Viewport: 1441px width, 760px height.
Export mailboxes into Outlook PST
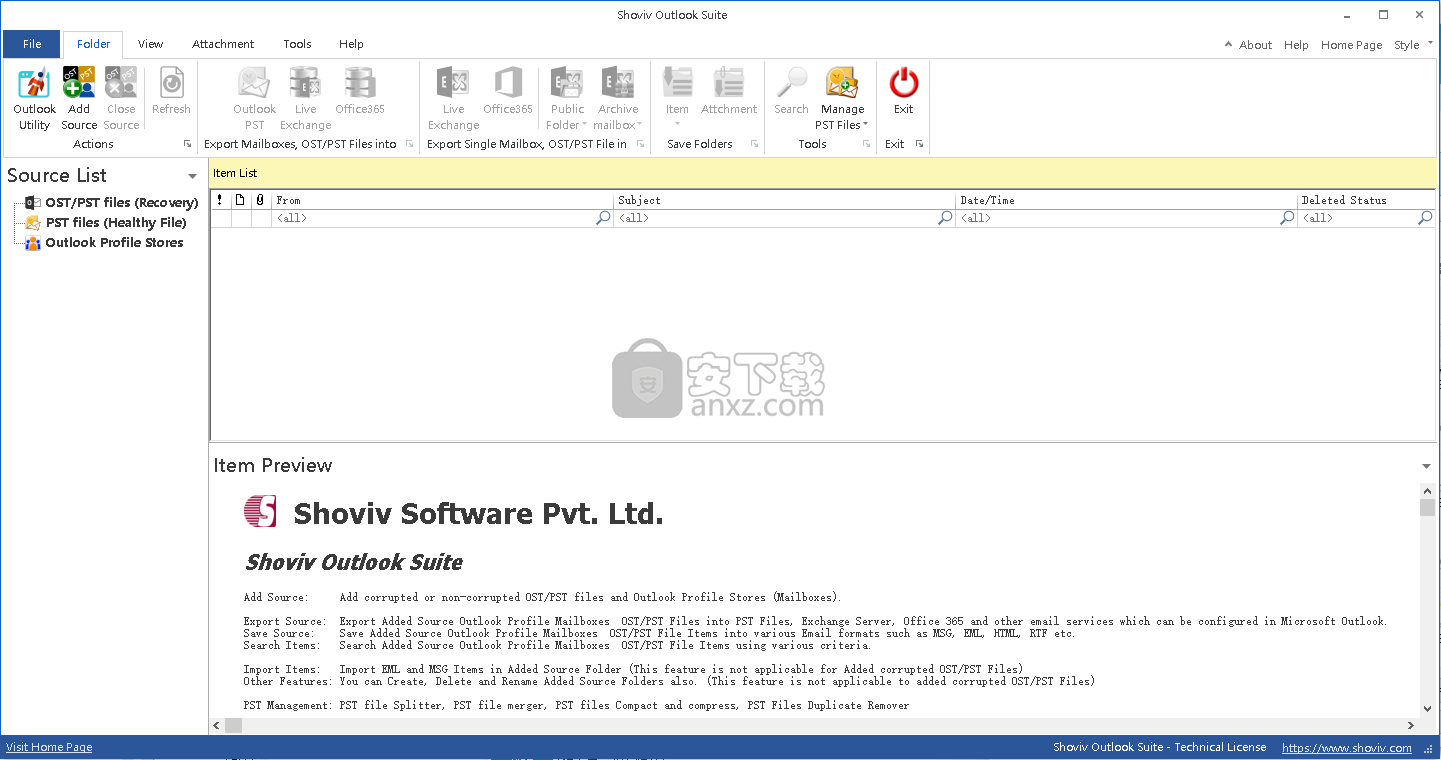(254, 98)
